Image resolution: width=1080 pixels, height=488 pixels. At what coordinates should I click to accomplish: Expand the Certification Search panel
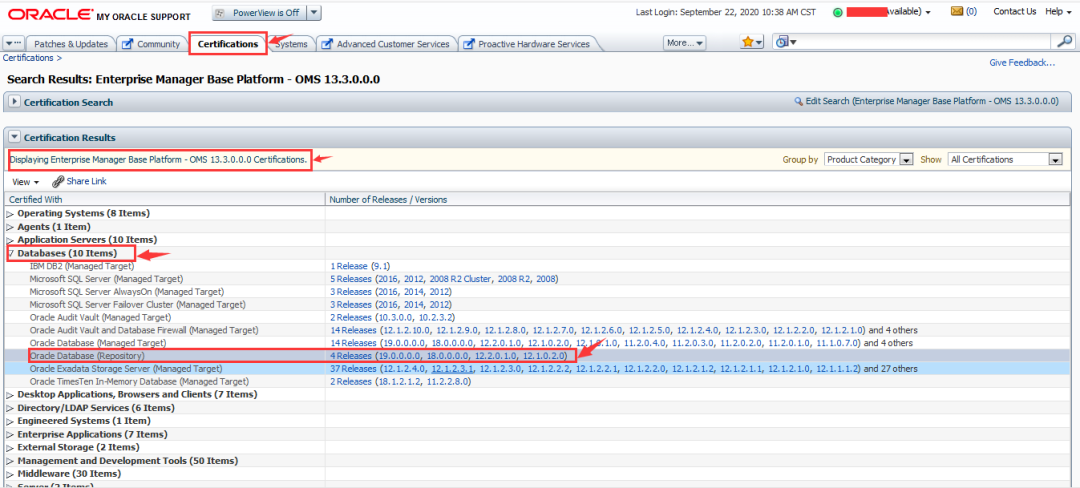pyautogui.click(x=14, y=102)
